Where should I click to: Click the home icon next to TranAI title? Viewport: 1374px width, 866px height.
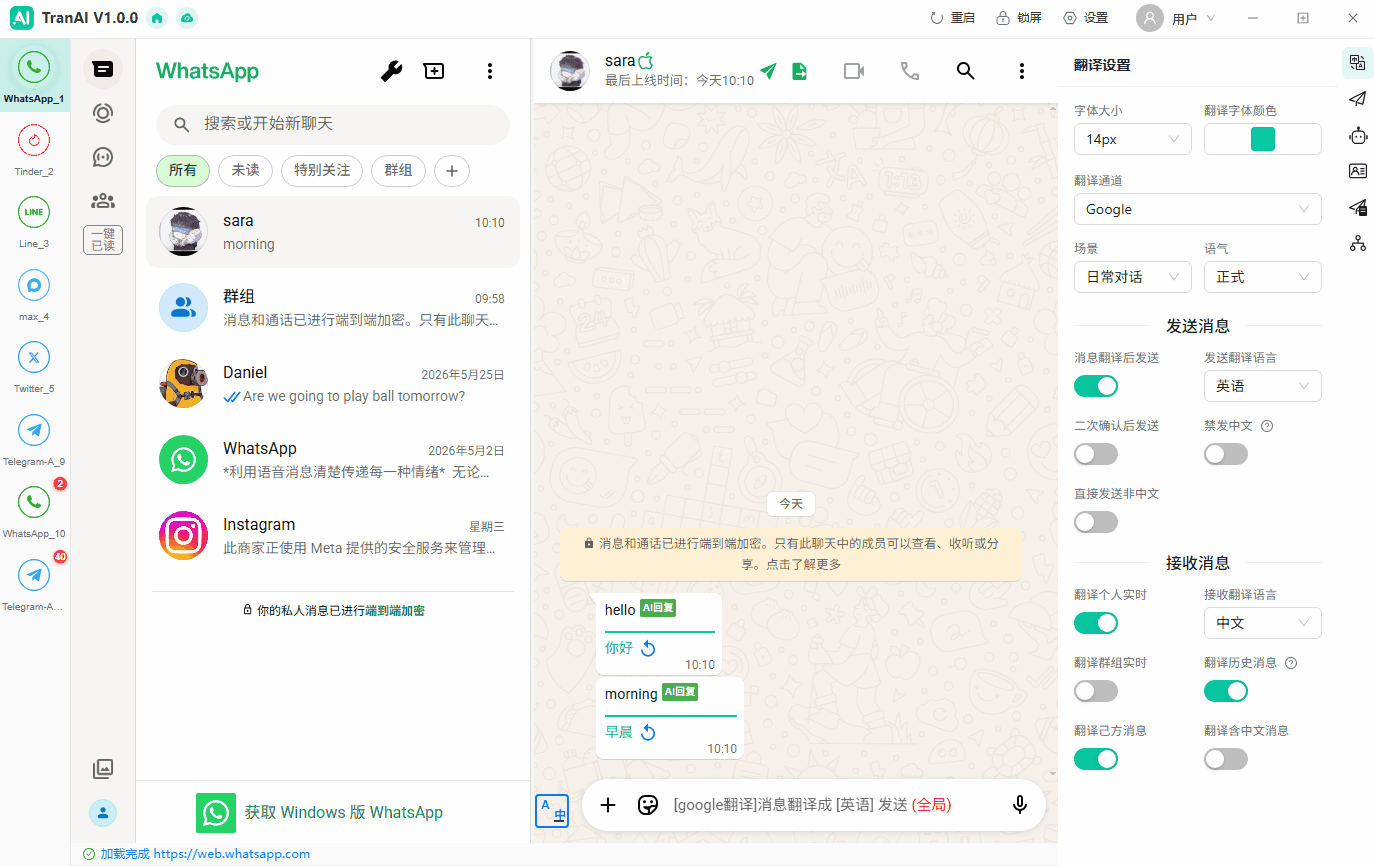click(x=156, y=18)
